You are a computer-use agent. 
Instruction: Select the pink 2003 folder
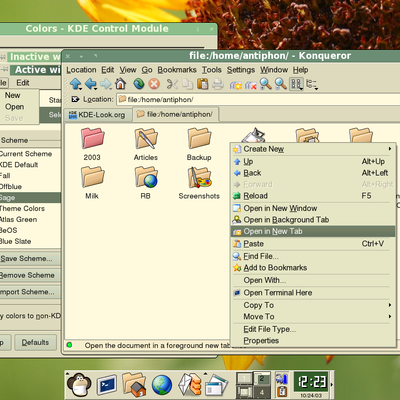pyautogui.click(x=92, y=138)
